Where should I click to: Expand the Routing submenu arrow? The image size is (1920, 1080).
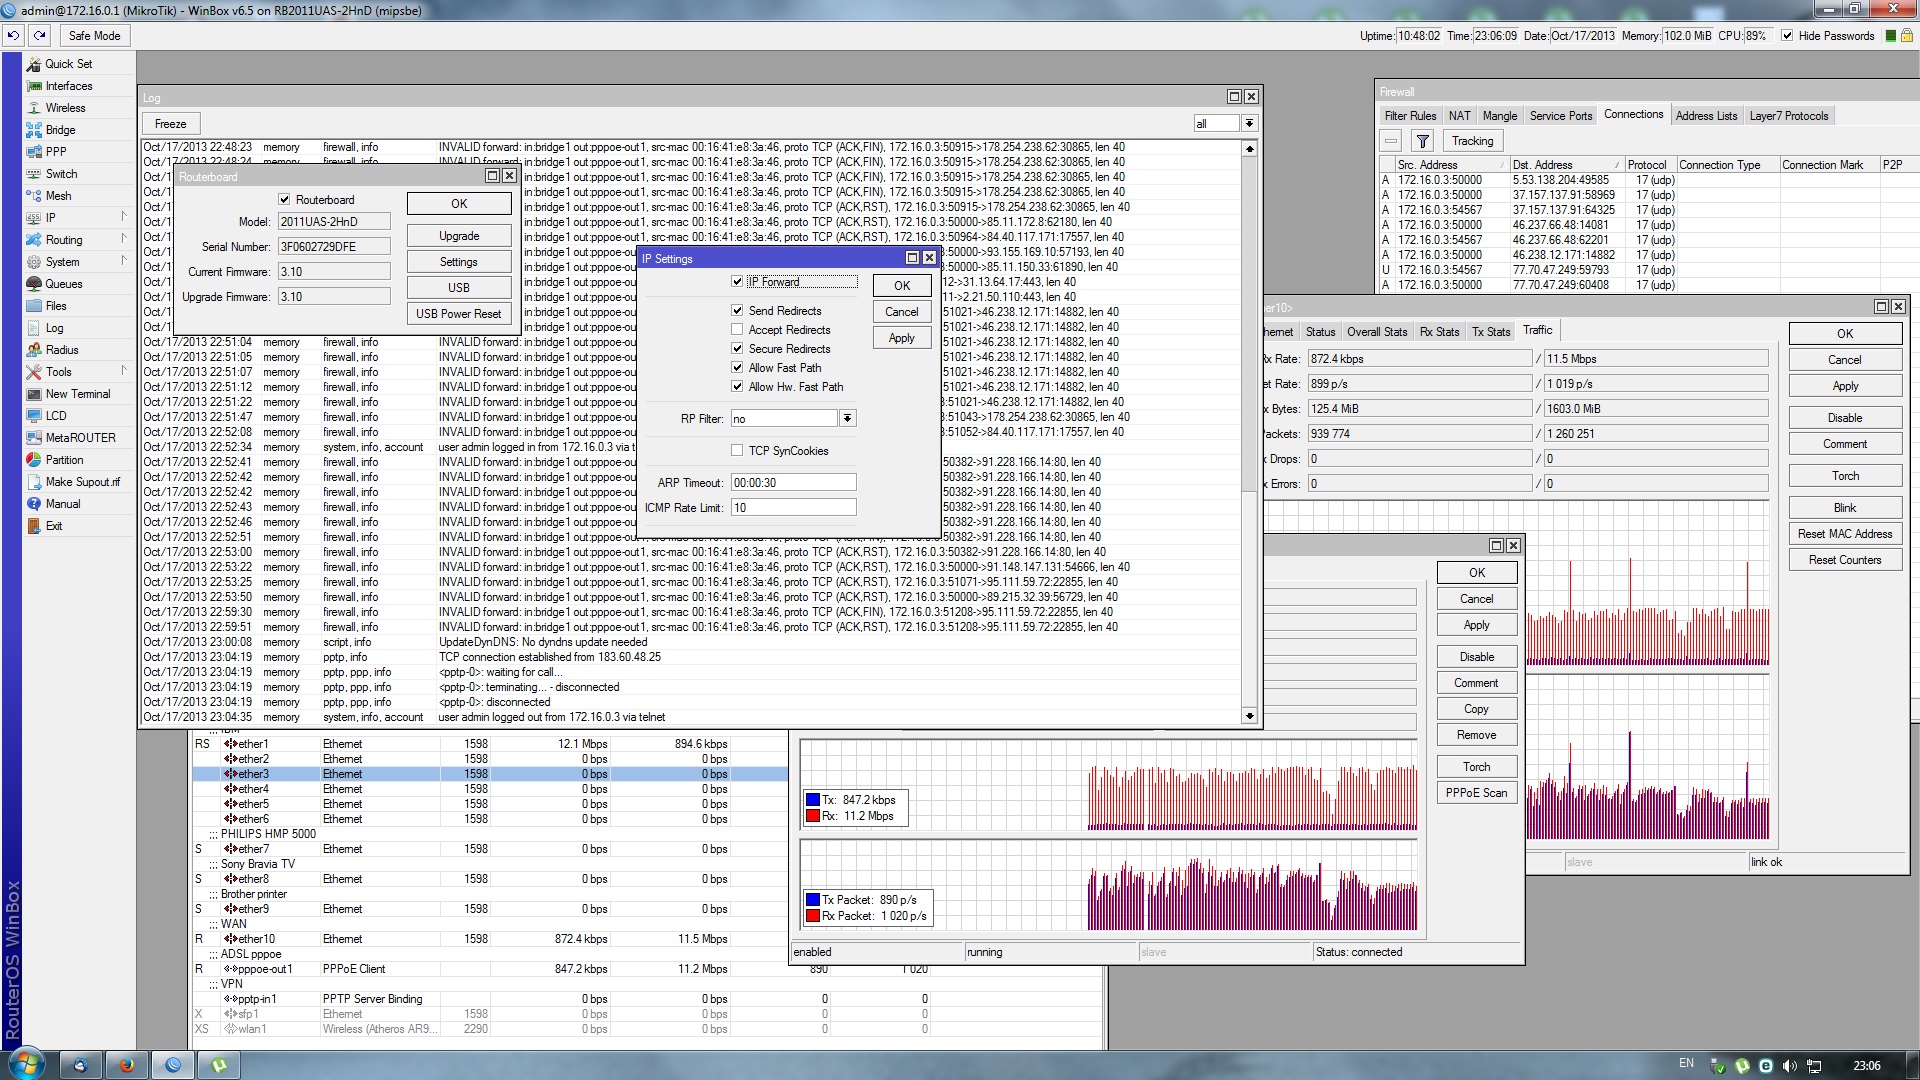[124, 240]
